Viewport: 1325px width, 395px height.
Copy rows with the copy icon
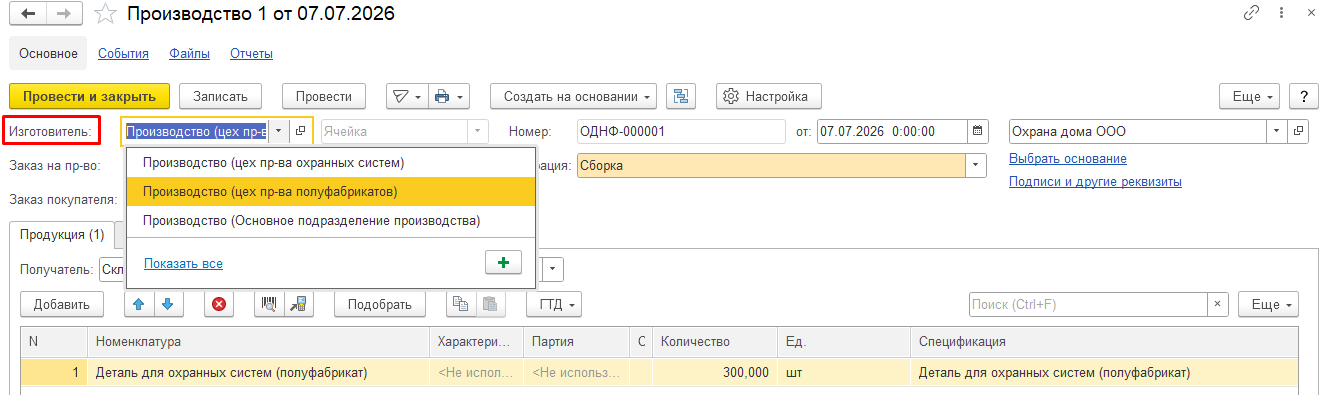(x=460, y=304)
